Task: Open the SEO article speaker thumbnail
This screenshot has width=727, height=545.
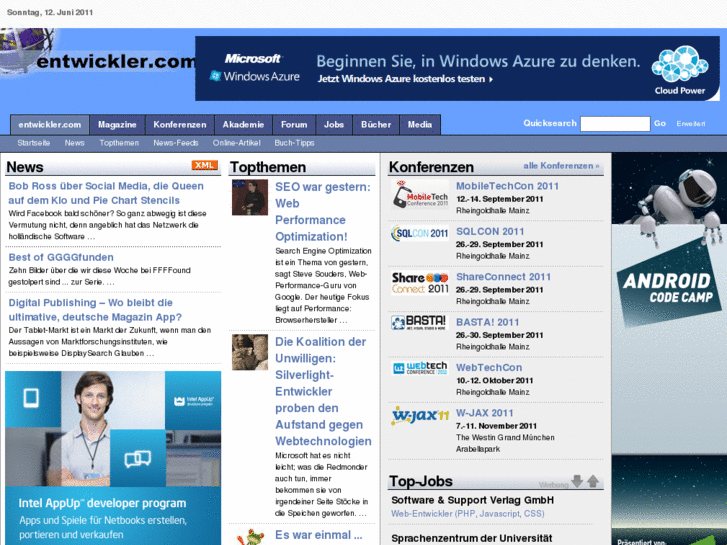Action: [250, 198]
